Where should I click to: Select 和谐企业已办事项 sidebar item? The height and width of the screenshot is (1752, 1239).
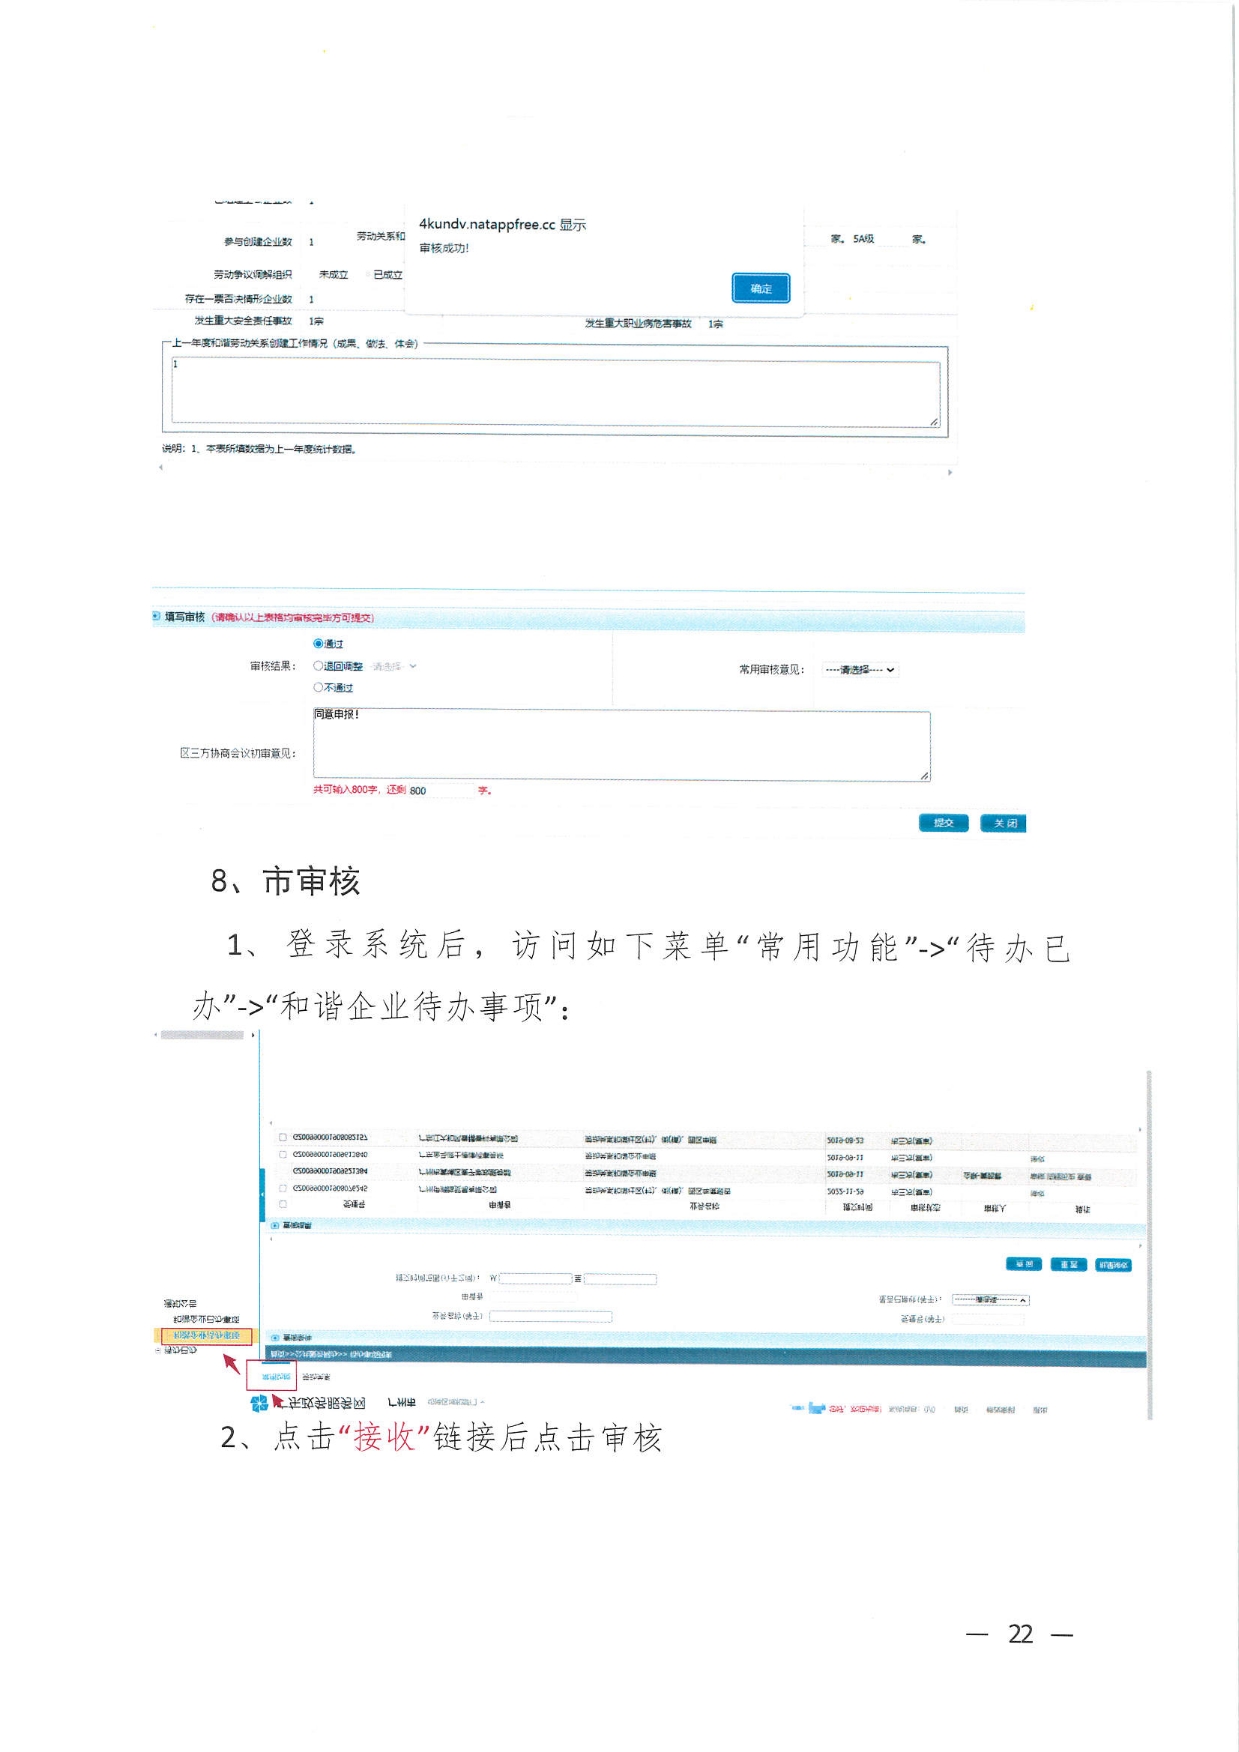click(x=206, y=1320)
